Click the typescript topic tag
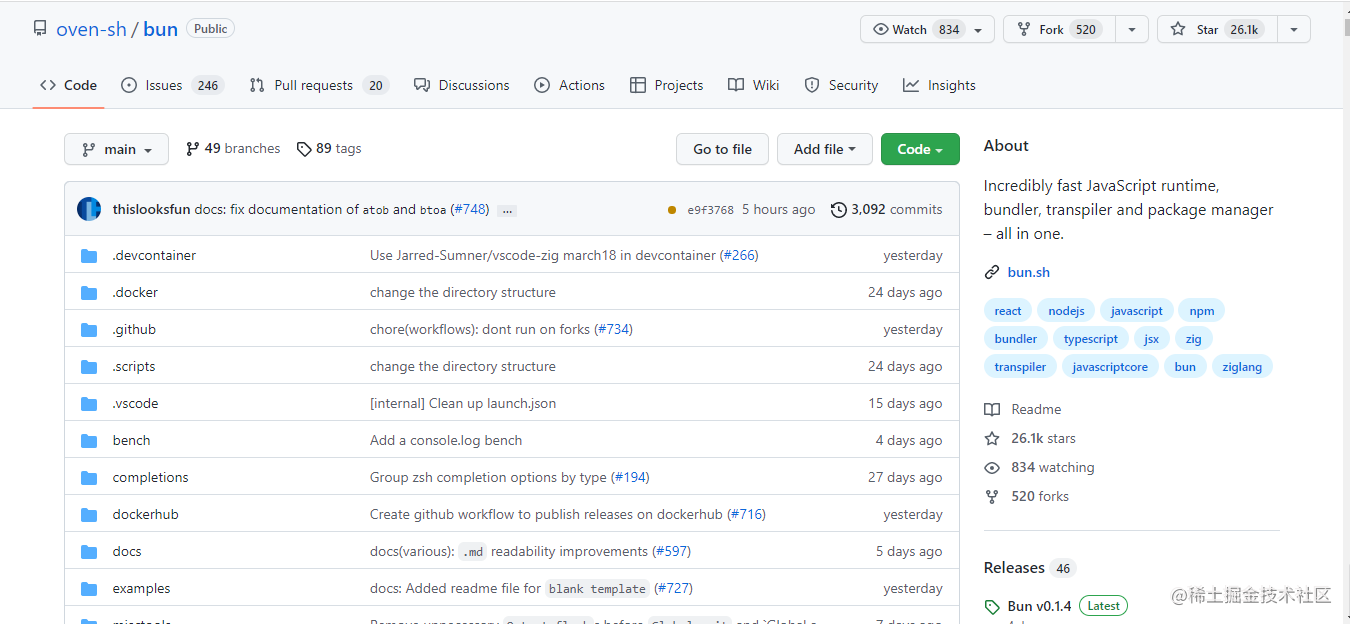 click(1091, 339)
